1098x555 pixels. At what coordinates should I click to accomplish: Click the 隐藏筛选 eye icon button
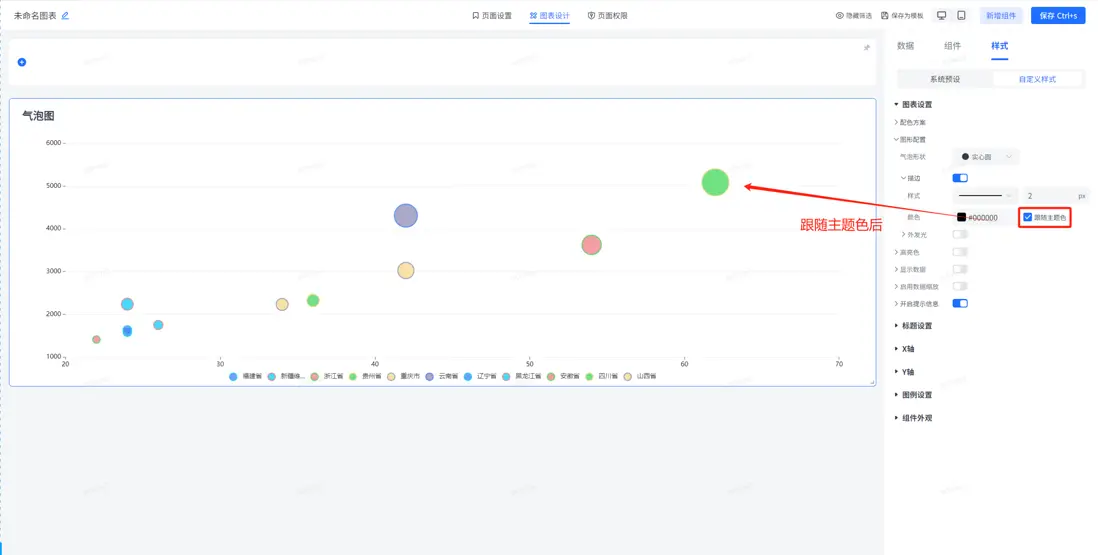click(x=854, y=15)
